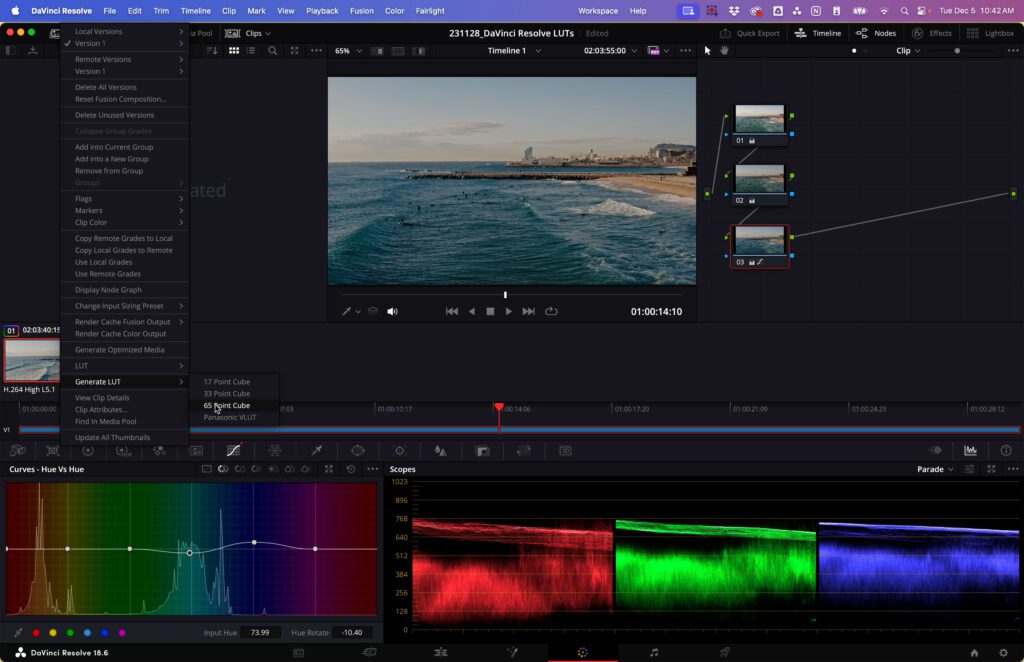Expand the LUT submenu
The height and width of the screenshot is (662, 1024).
coord(124,366)
